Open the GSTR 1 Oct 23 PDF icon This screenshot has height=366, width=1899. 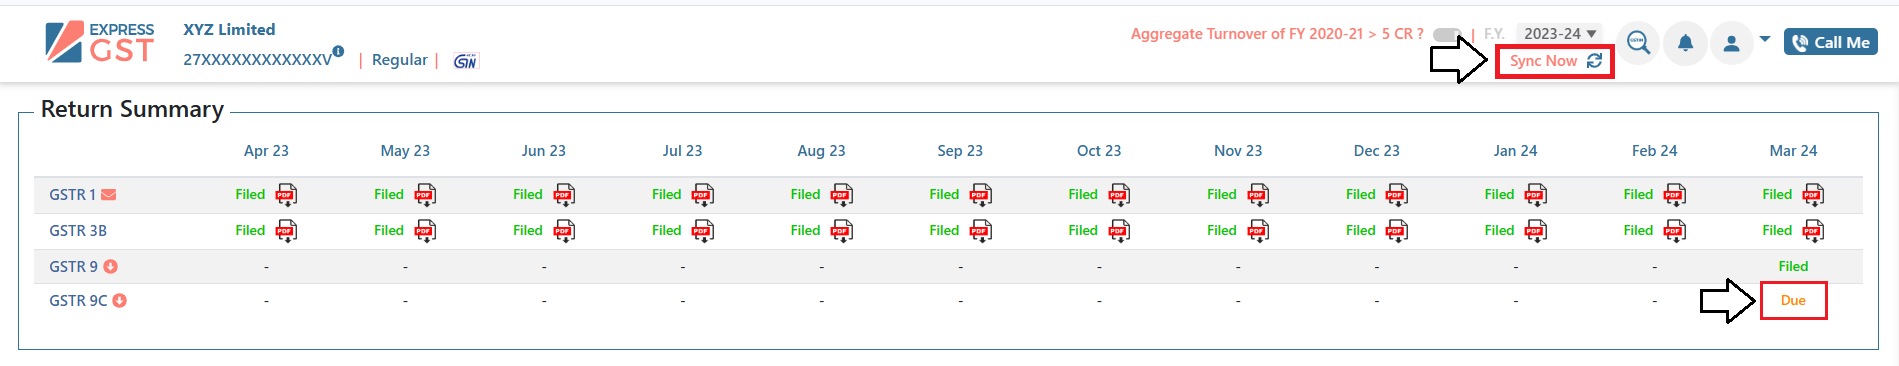click(1119, 194)
